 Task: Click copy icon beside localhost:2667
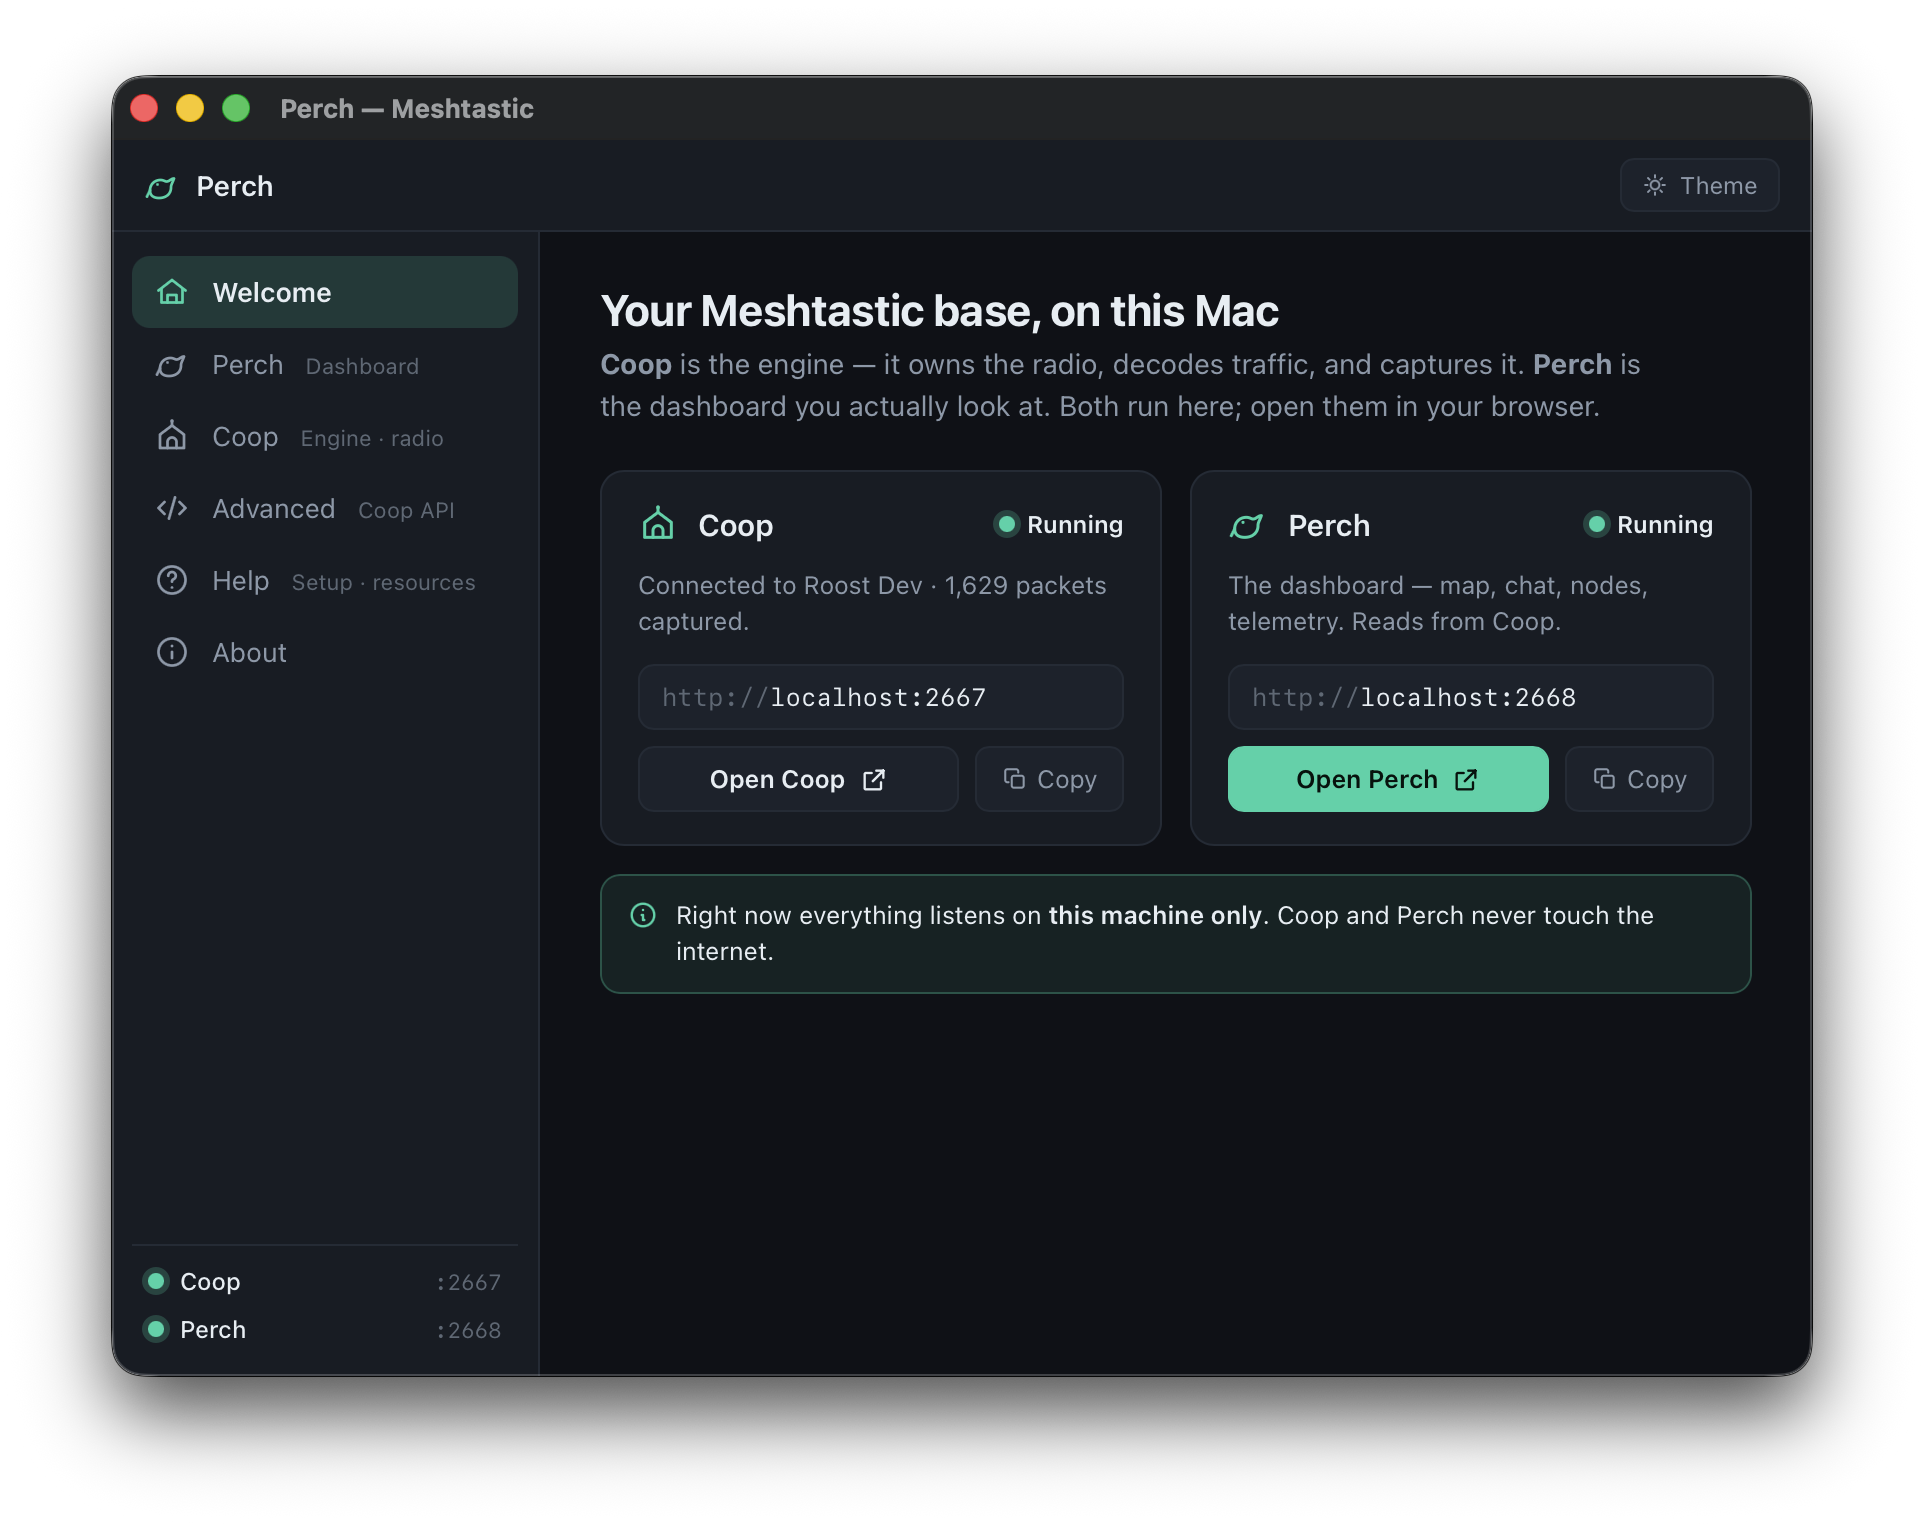pos(1014,779)
